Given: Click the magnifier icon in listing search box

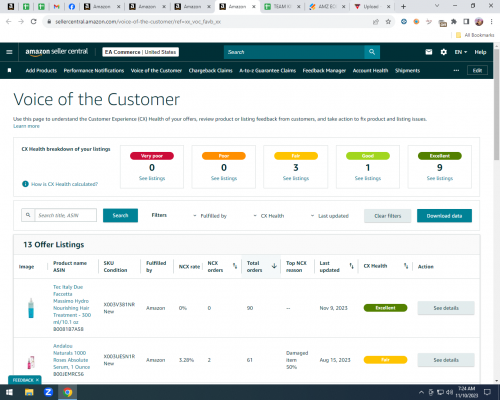Looking at the screenshot, I should point(28,215).
